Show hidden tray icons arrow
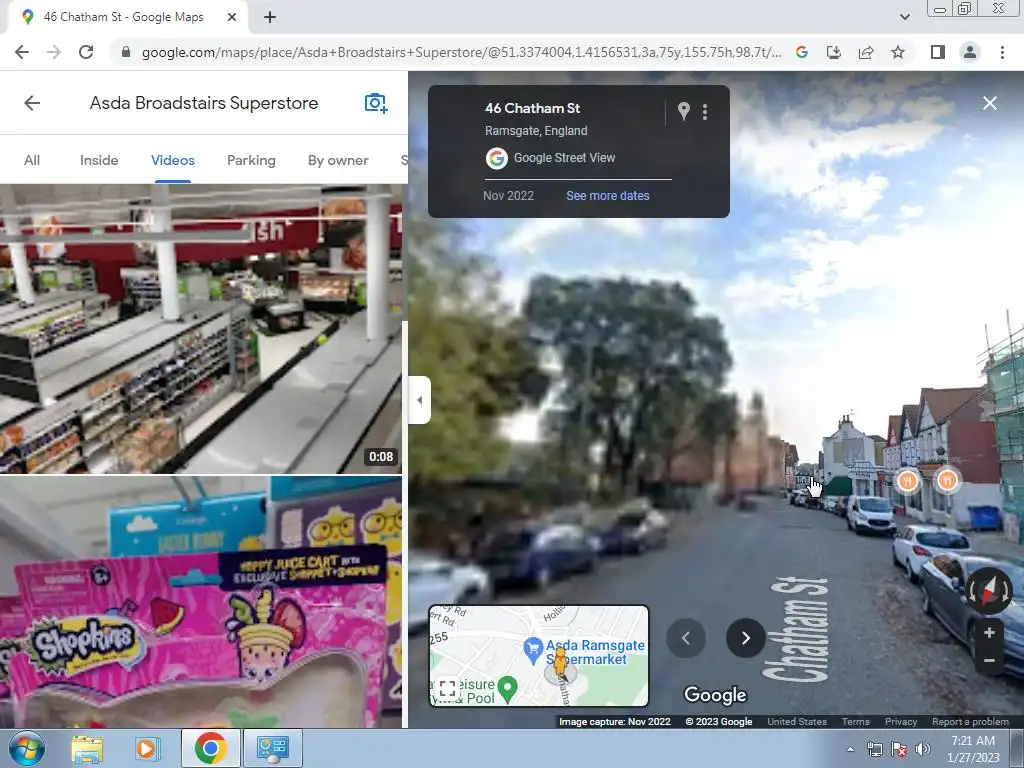Viewport: 1024px width, 768px height. click(850, 749)
